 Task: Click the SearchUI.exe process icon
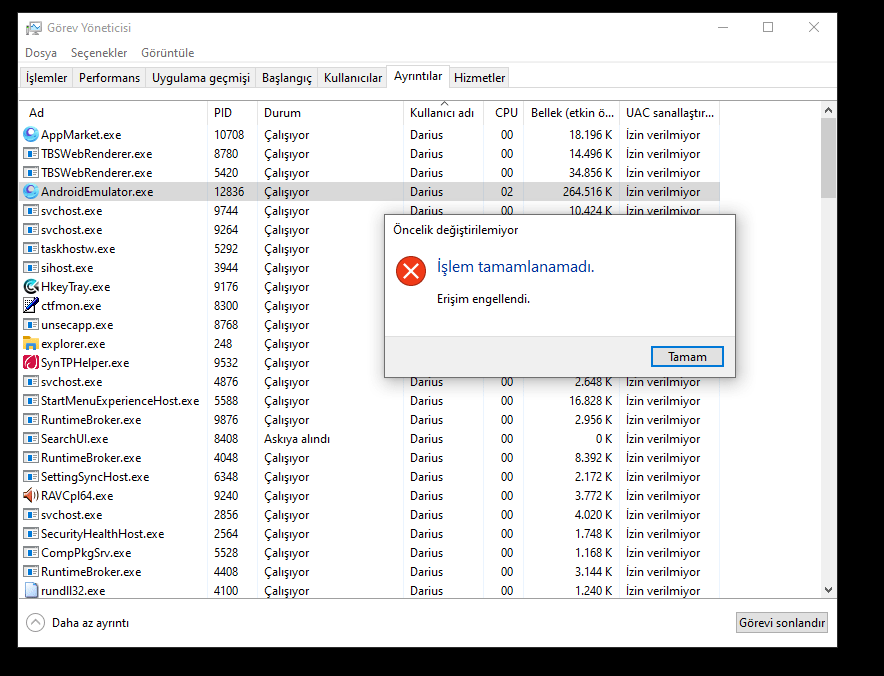30,439
